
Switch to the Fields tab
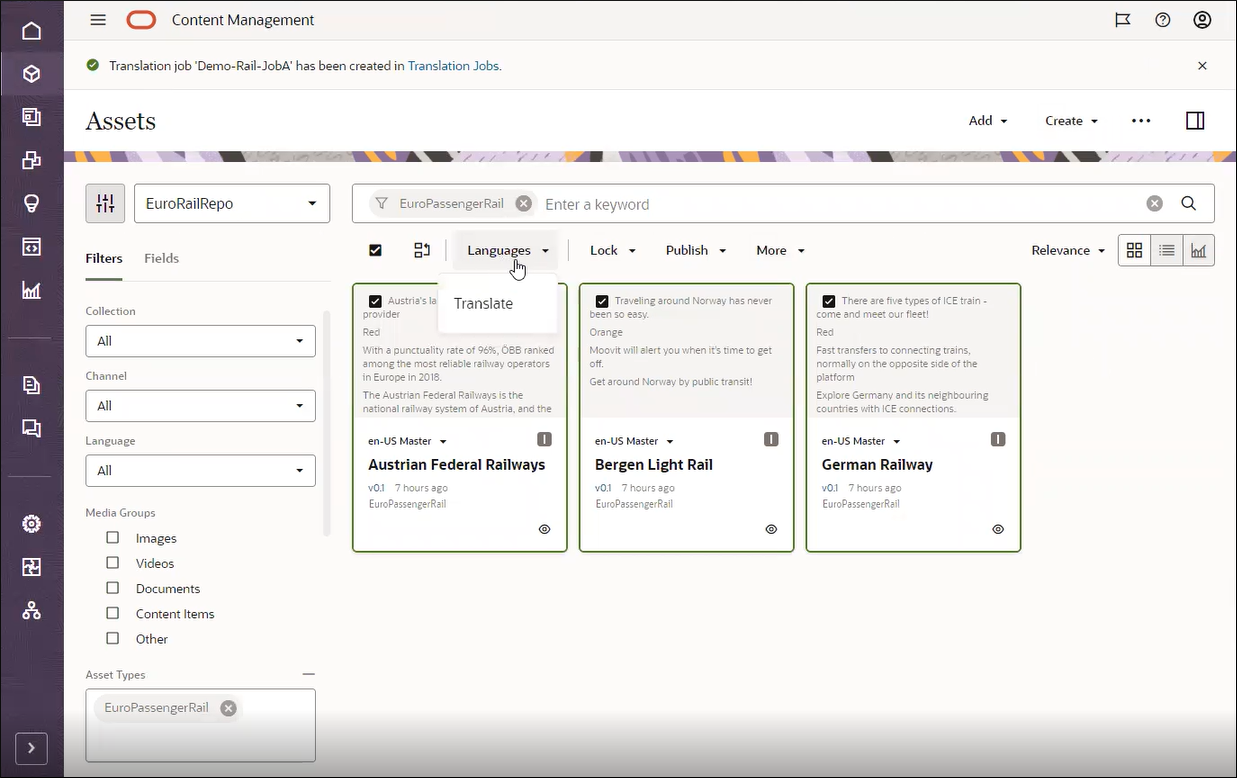point(161,258)
